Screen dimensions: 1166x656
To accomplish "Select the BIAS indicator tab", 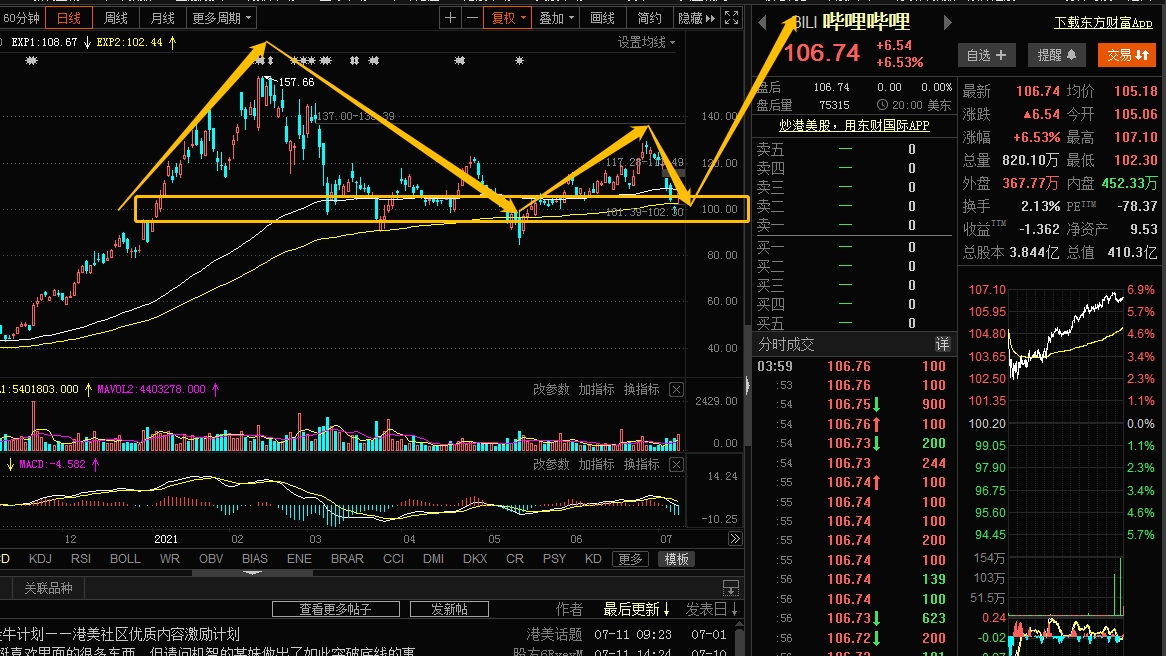I will coord(255,559).
